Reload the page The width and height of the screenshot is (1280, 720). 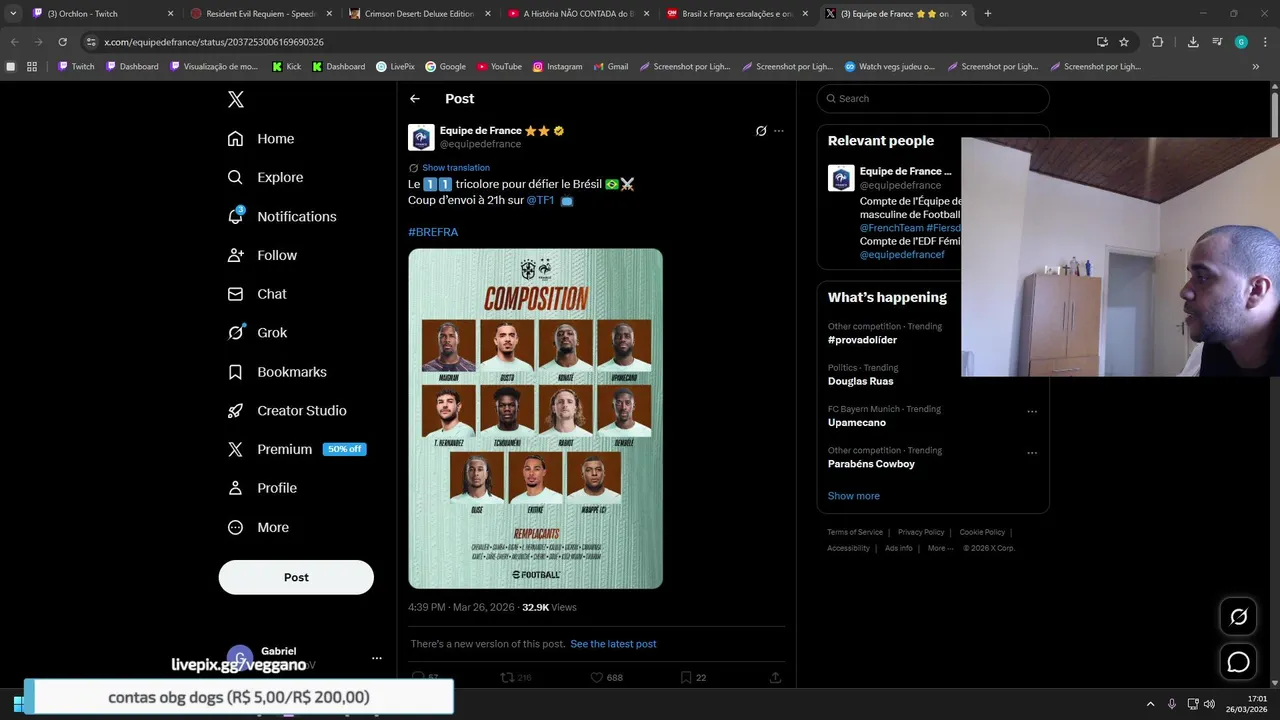coord(62,42)
